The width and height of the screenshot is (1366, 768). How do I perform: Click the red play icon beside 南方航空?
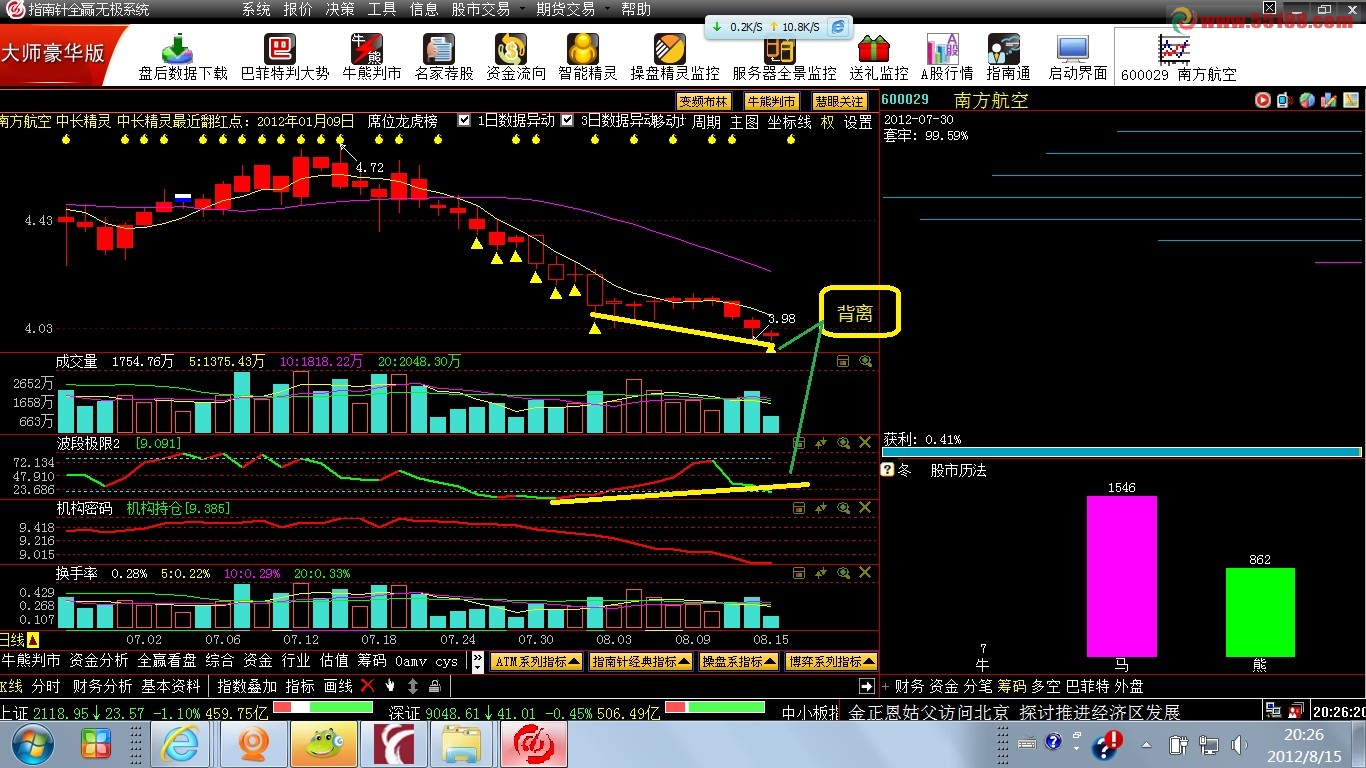1264,99
